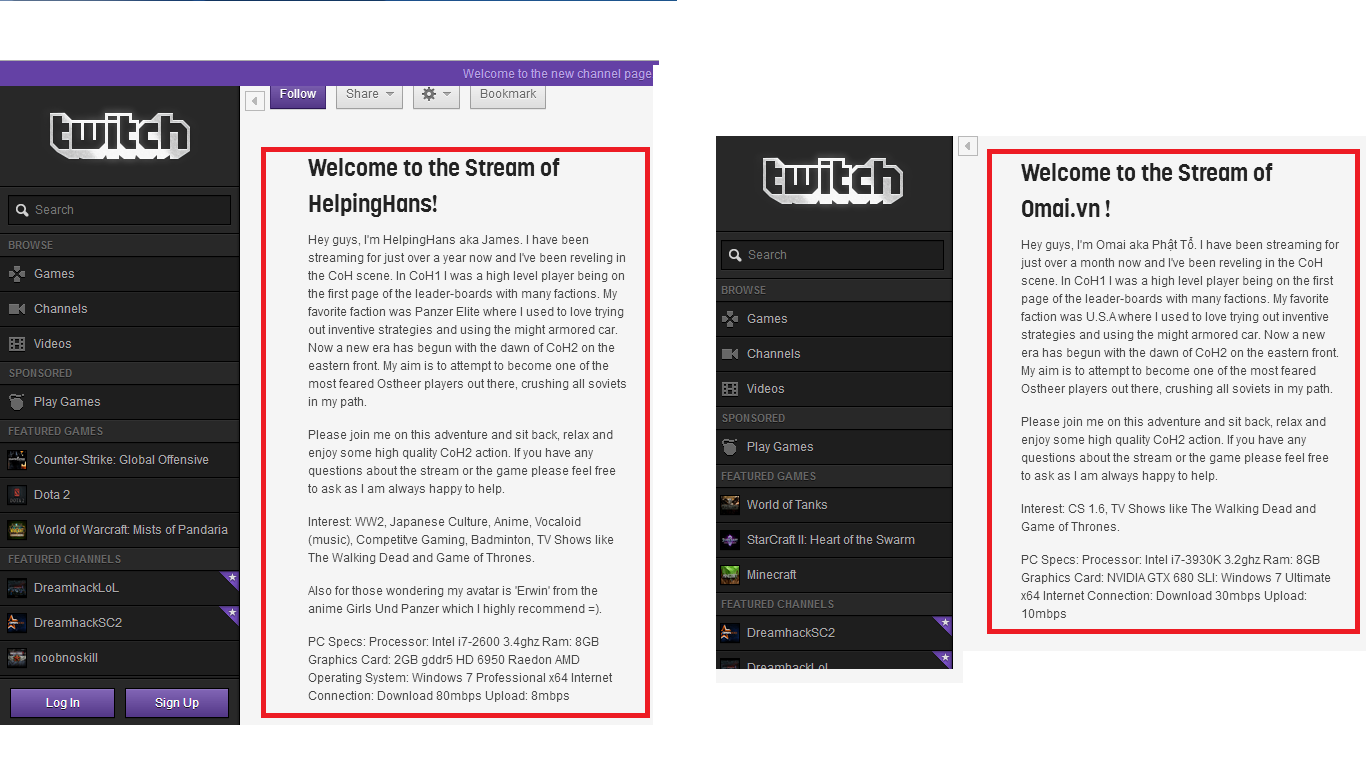
Task: Open the Dota 2 link
Action: click(x=120, y=495)
